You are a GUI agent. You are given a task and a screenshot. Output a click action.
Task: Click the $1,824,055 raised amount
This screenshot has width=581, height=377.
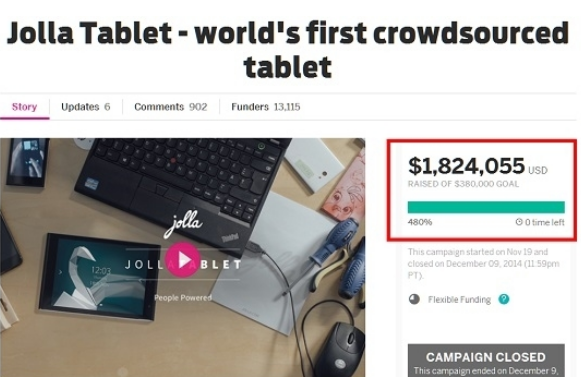(467, 166)
